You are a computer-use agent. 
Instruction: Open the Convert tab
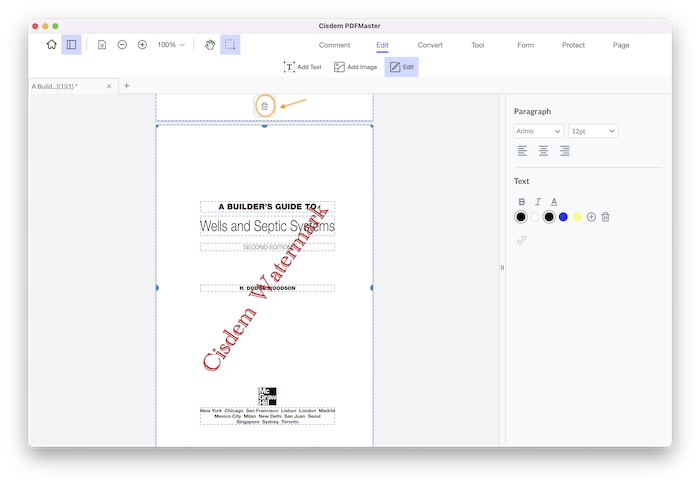pos(430,45)
